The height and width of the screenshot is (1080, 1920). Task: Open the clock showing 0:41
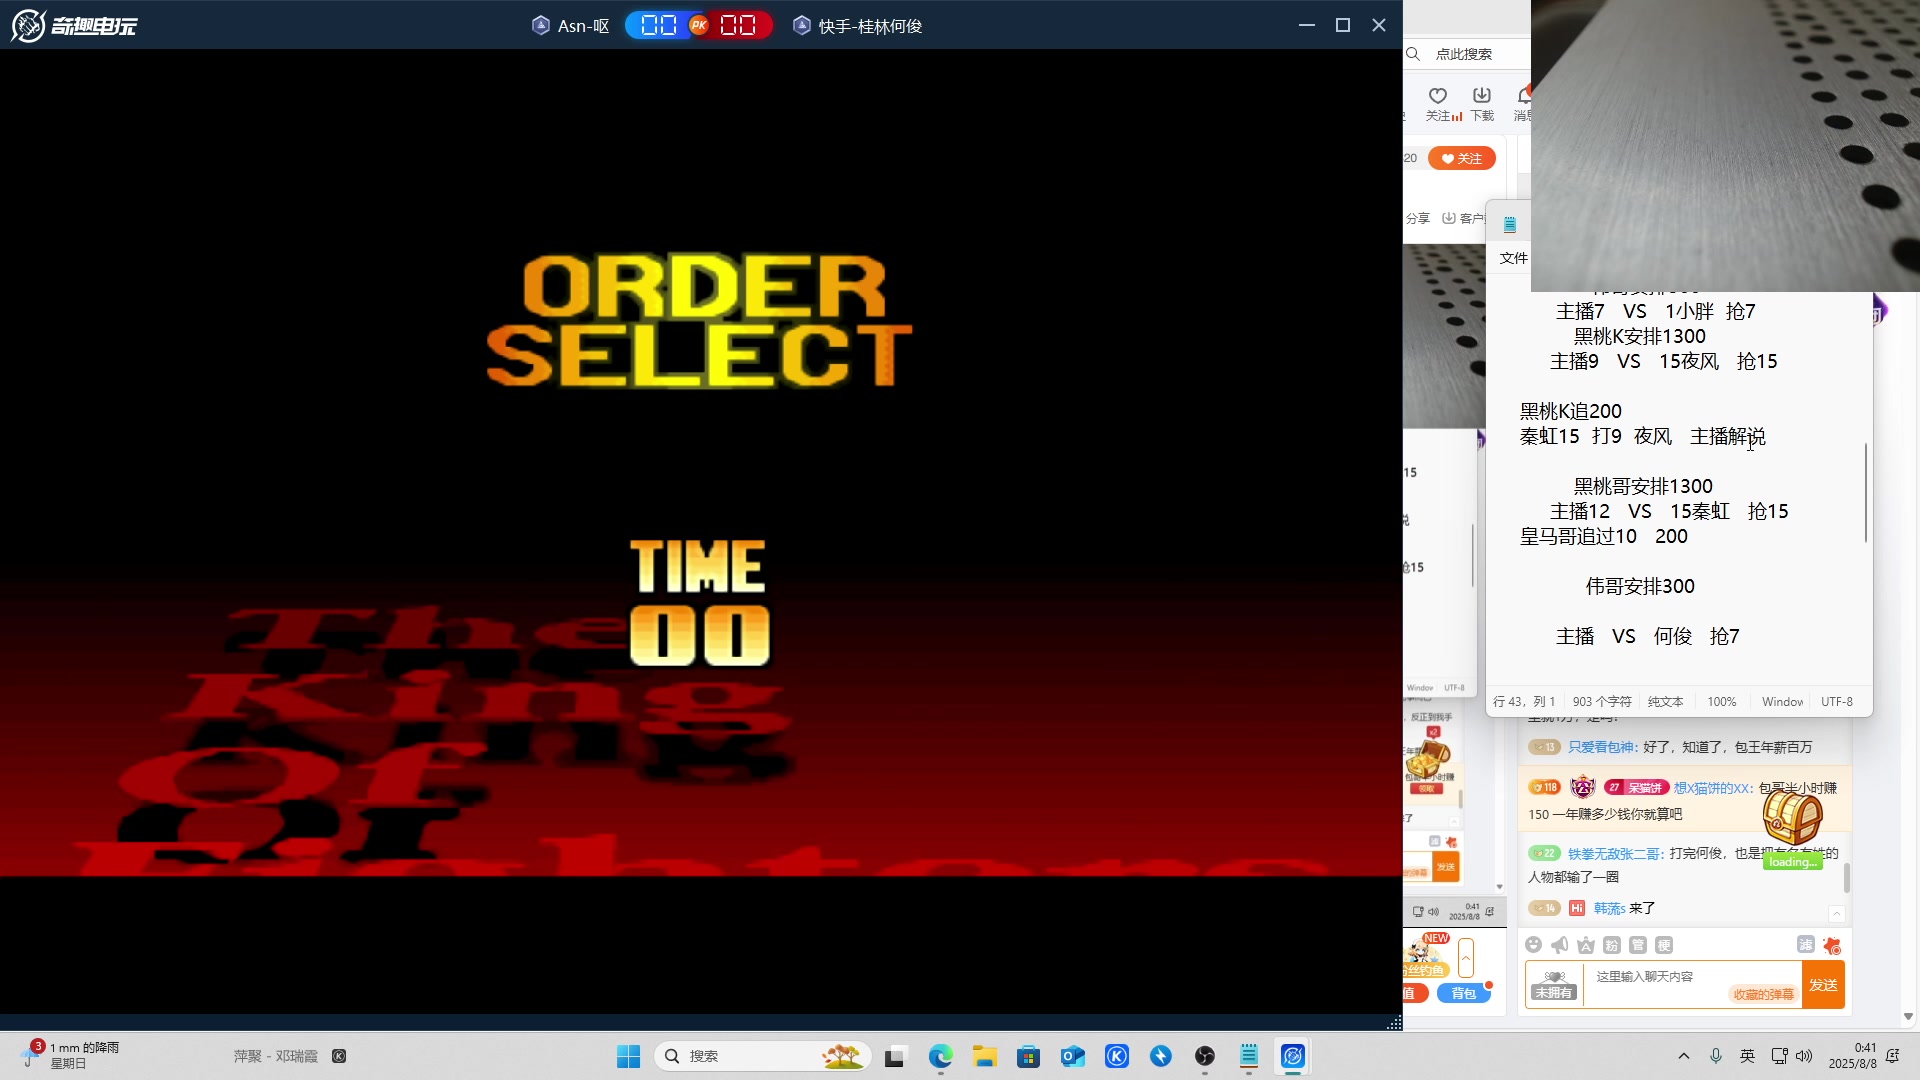[1853, 1056]
